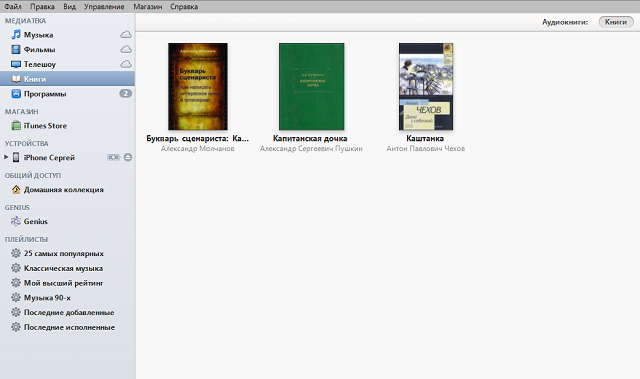Open the Файл menu
Image resolution: width=640 pixels, height=379 pixels.
(13, 7)
